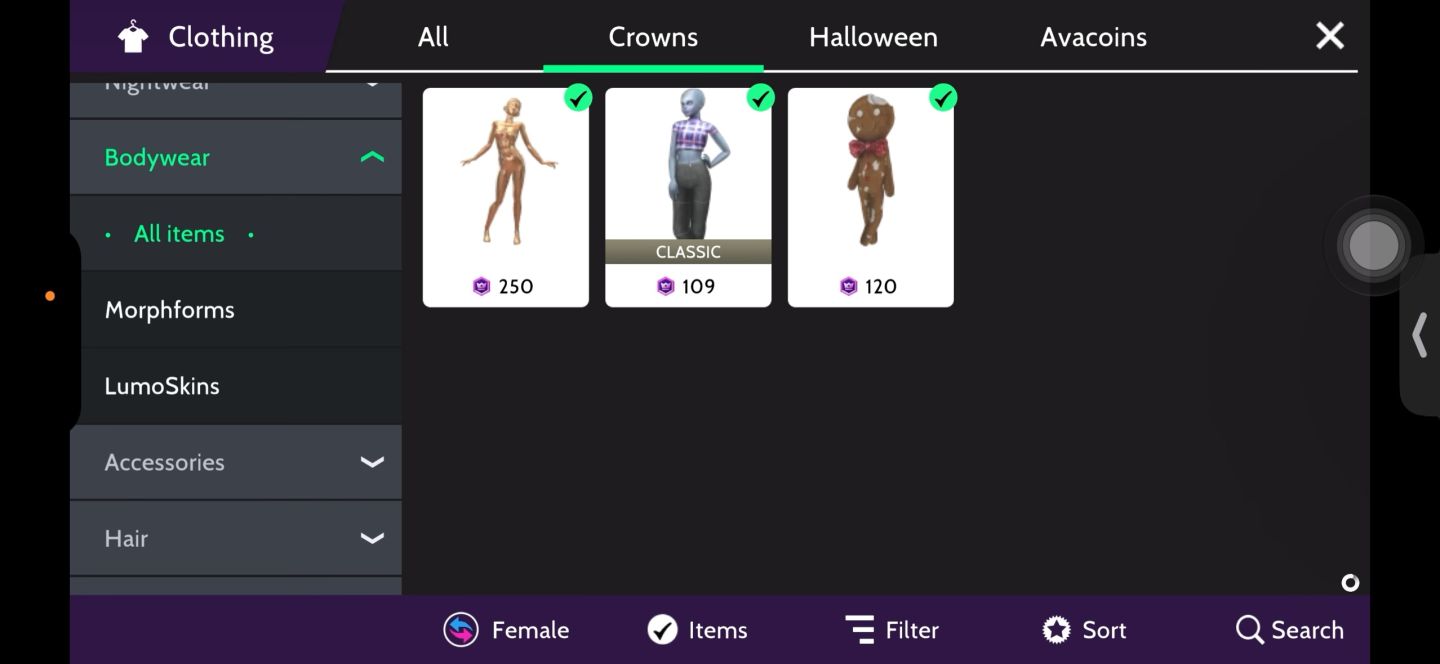This screenshot has height=664, width=1440.
Task: Choose All items under Bodywear
Action: point(180,234)
